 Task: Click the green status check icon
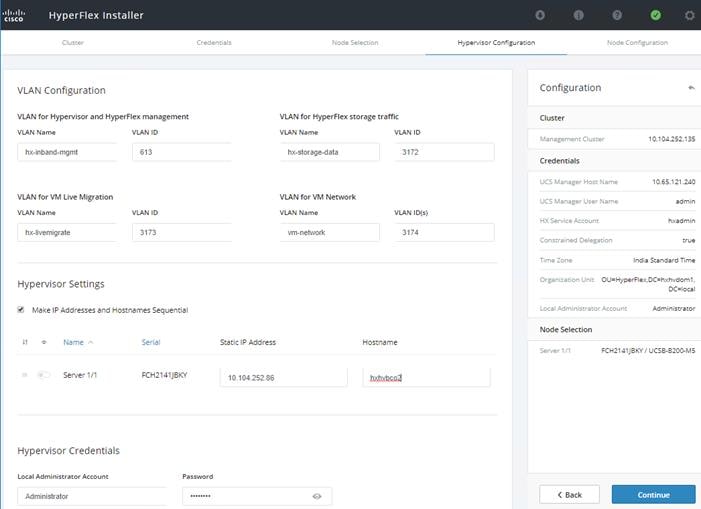tap(655, 15)
